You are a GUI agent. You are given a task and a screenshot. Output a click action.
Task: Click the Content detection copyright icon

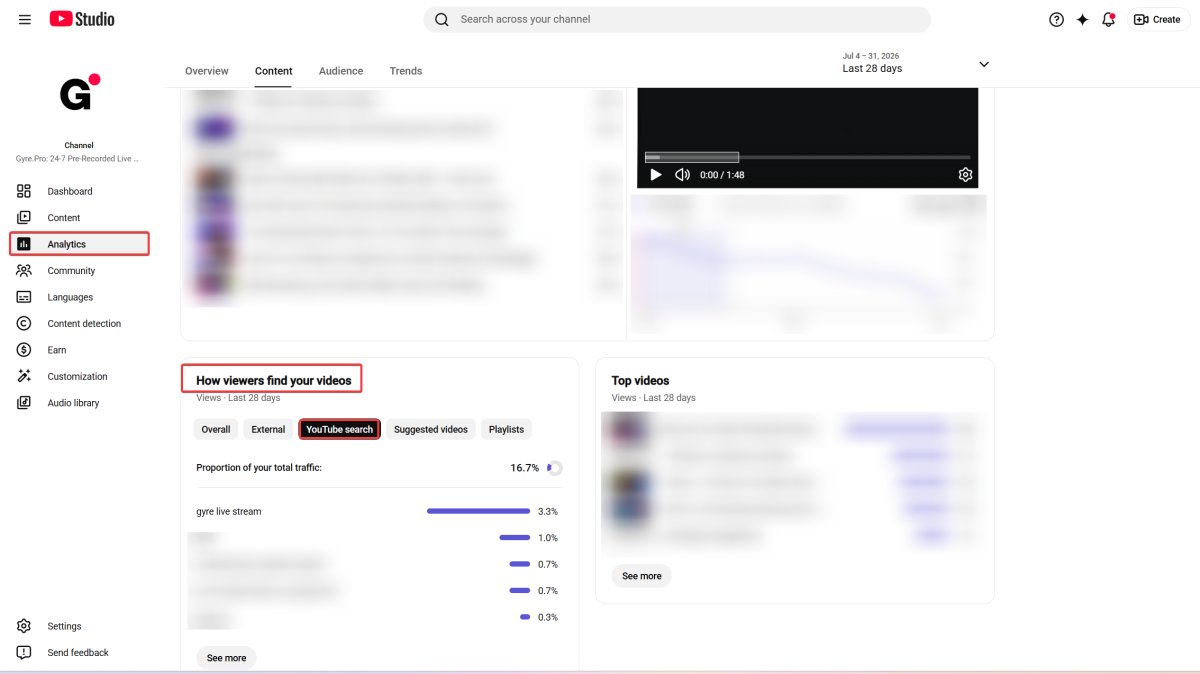click(24, 323)
